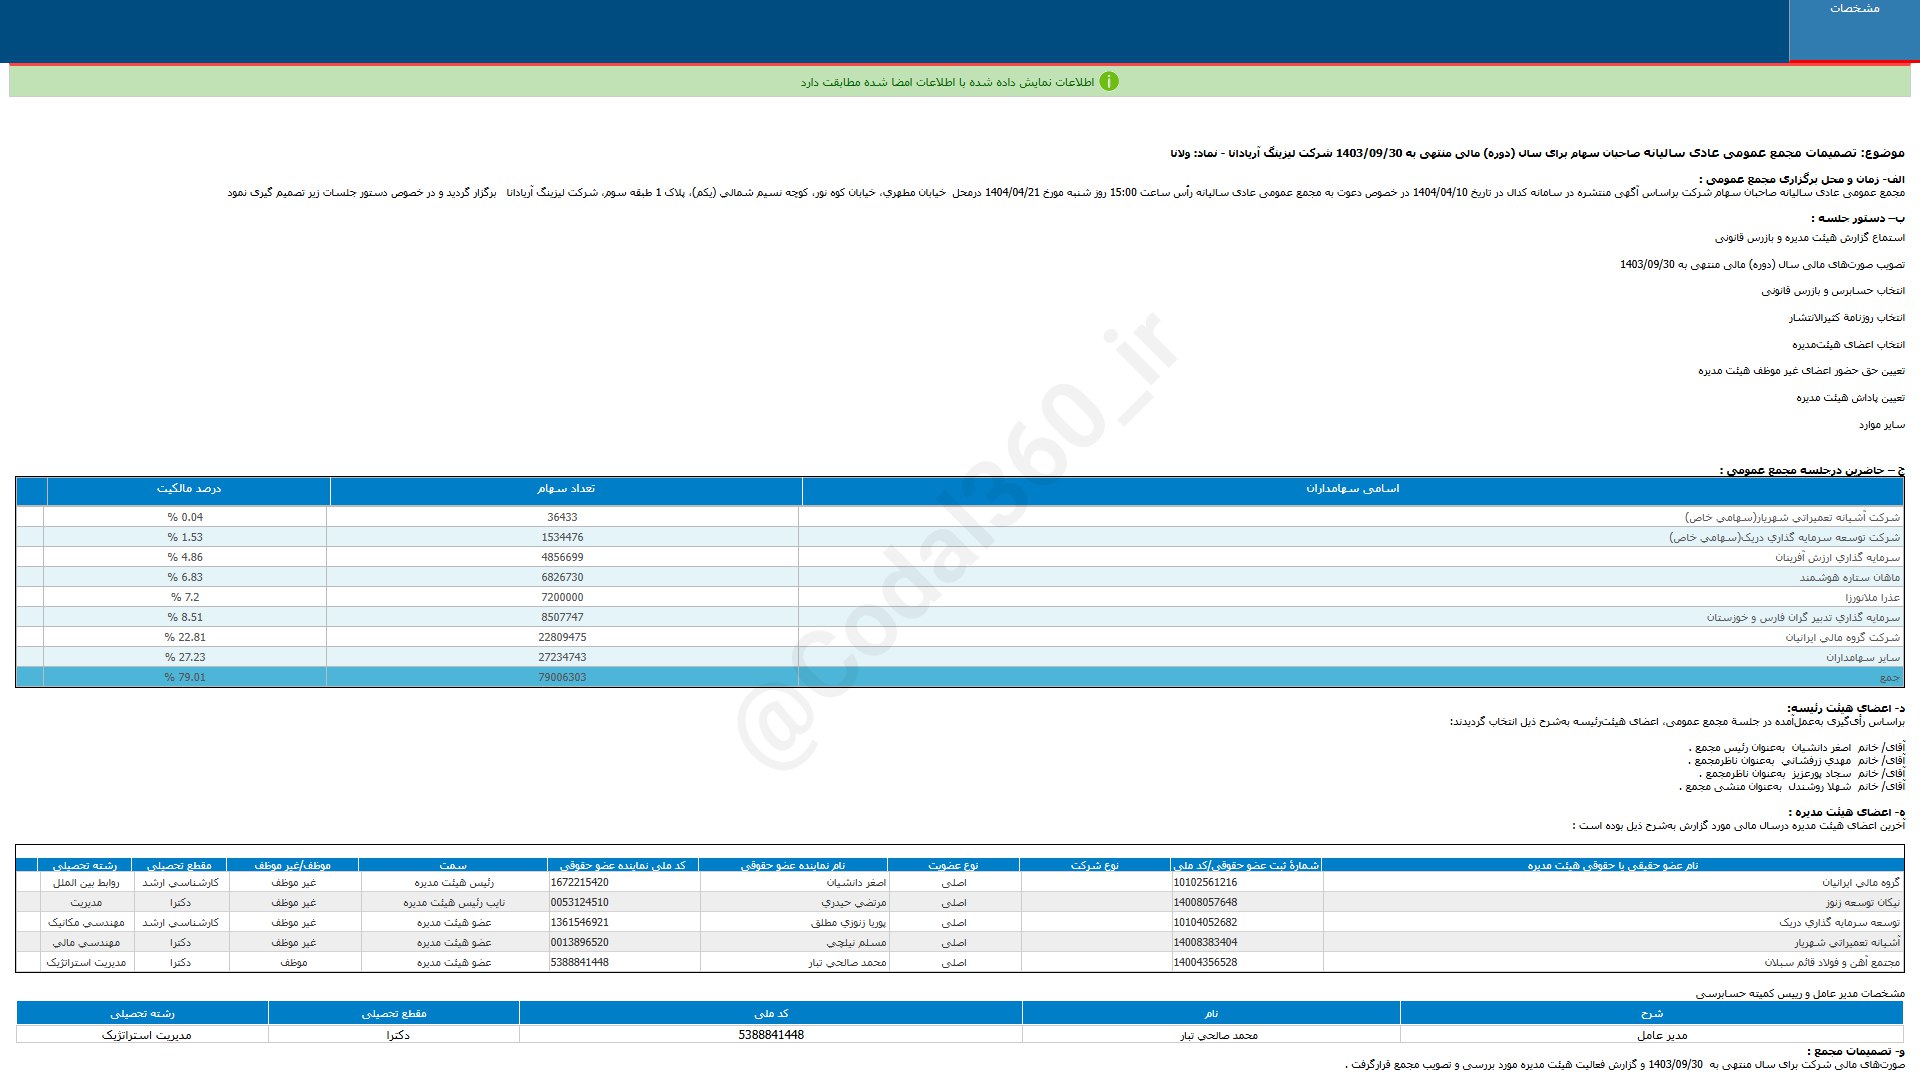Select shareholder سرمایه گذاری ارزش آفرینان
Screen dimensions: 1920x1080
(x=1838, y=557)
